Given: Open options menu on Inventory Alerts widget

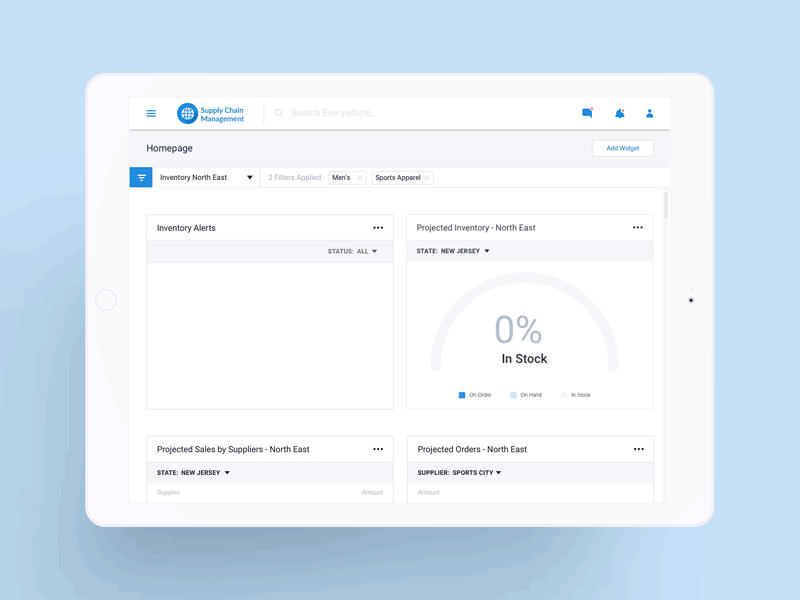Looking at the screenshot, I should pos(378,227).
